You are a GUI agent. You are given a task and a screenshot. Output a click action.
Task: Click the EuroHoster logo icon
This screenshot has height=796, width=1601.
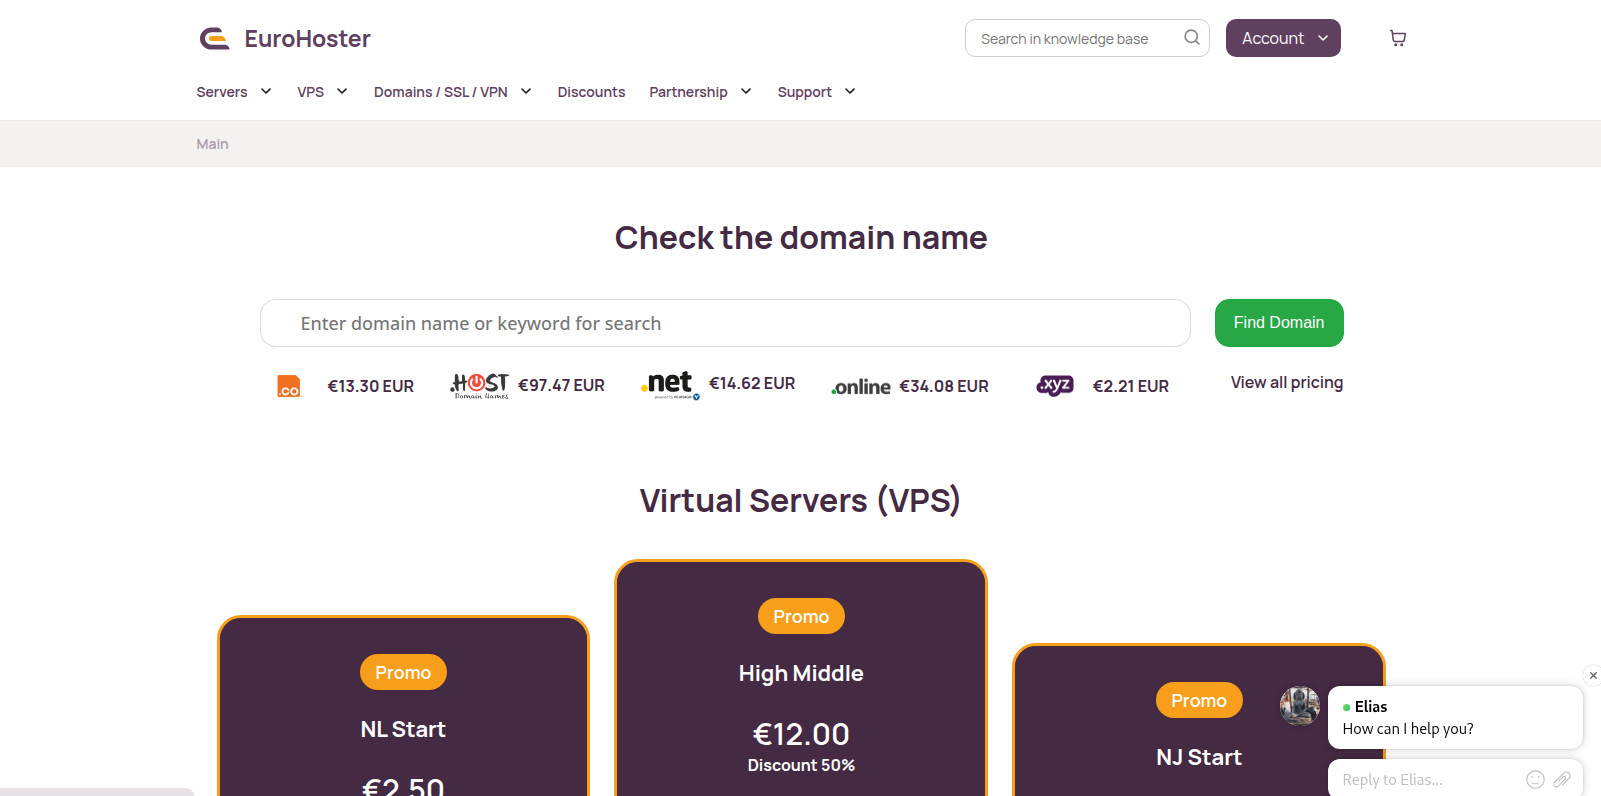coord(214,39)
